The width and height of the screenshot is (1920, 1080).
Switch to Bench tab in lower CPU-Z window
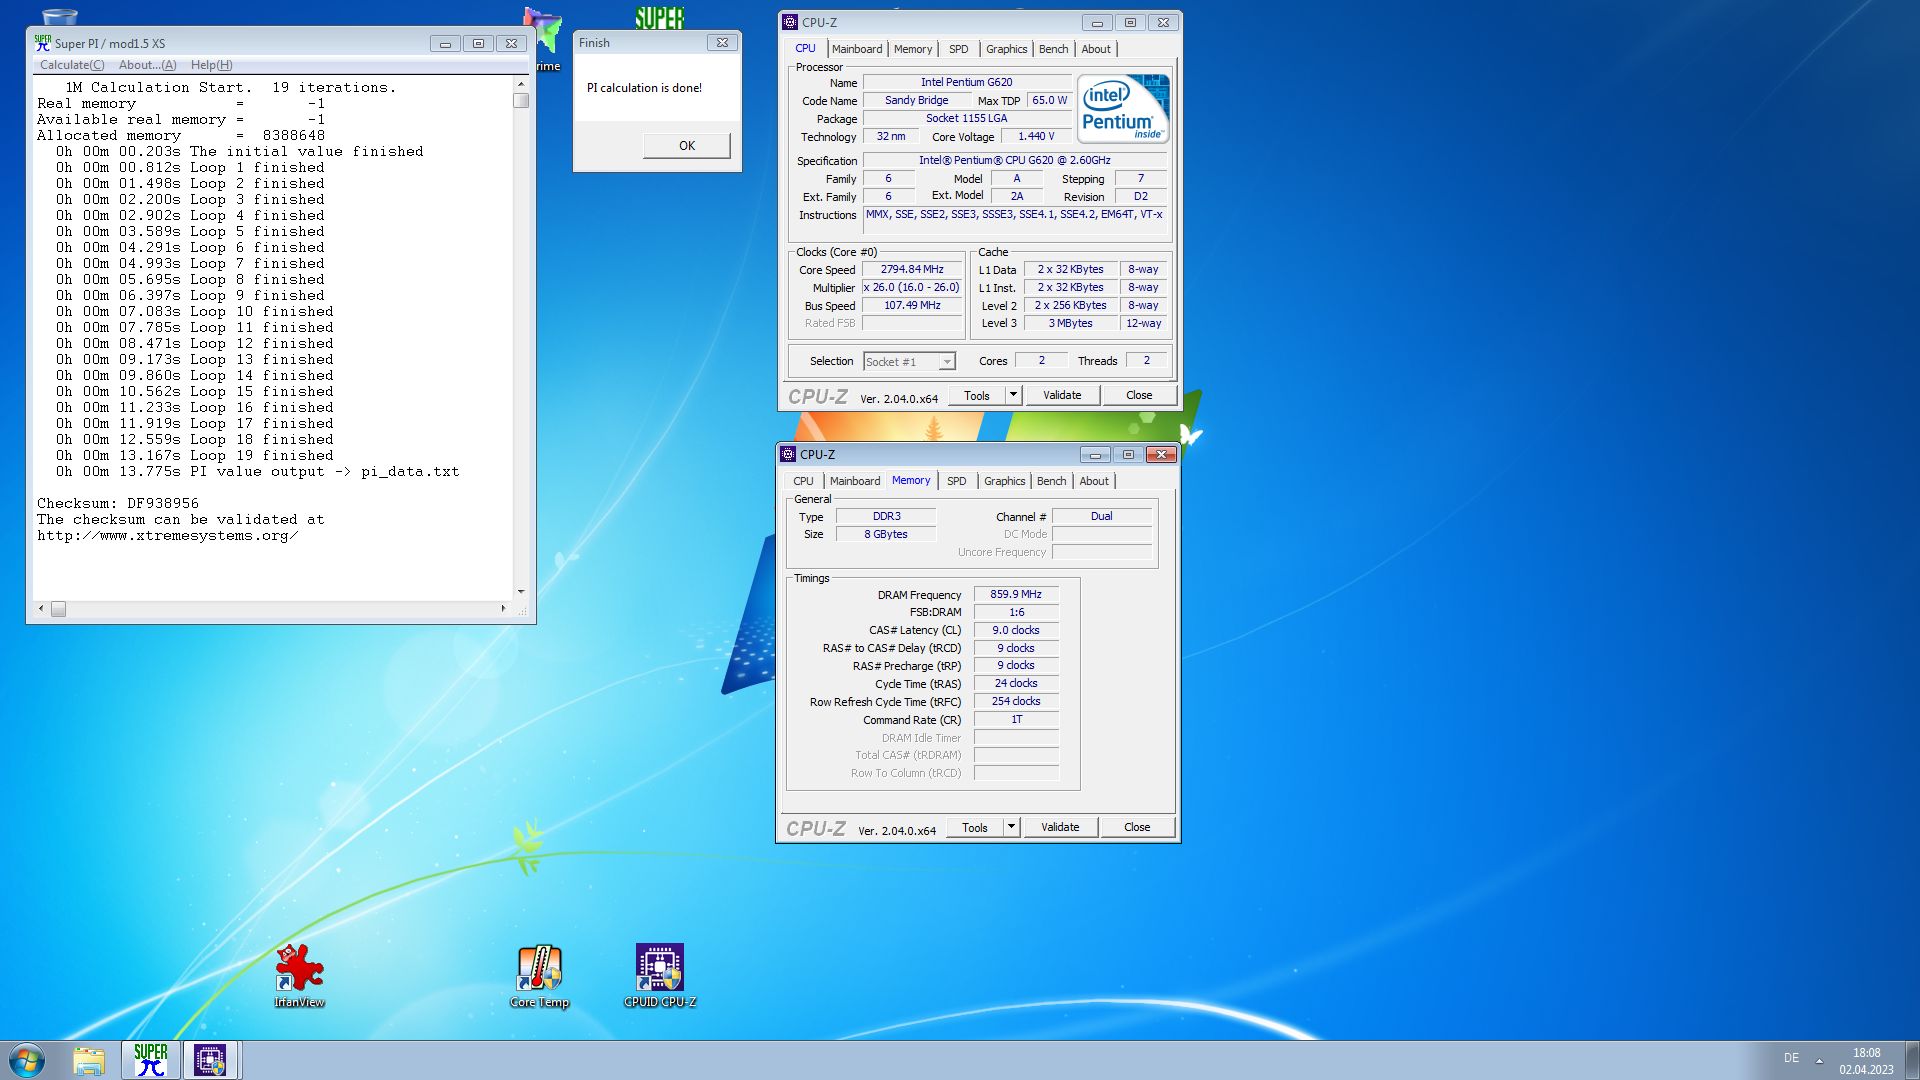[1051, 481]
